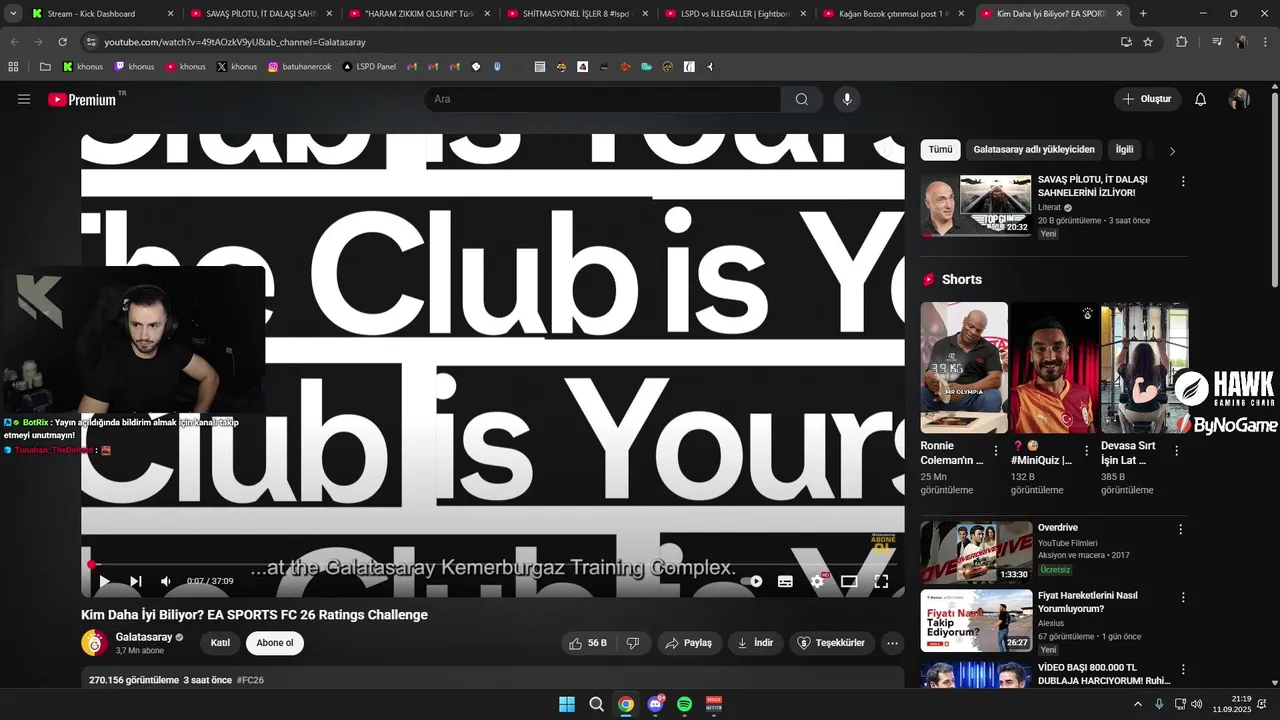Download the video with İndir
Screen dimensions: 1280x720
[x=755, y=643]
